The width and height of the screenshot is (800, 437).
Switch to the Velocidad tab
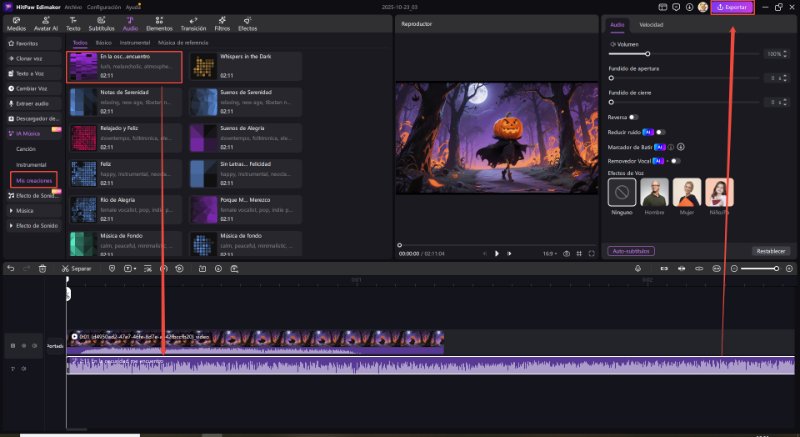[x=651, y=24]
